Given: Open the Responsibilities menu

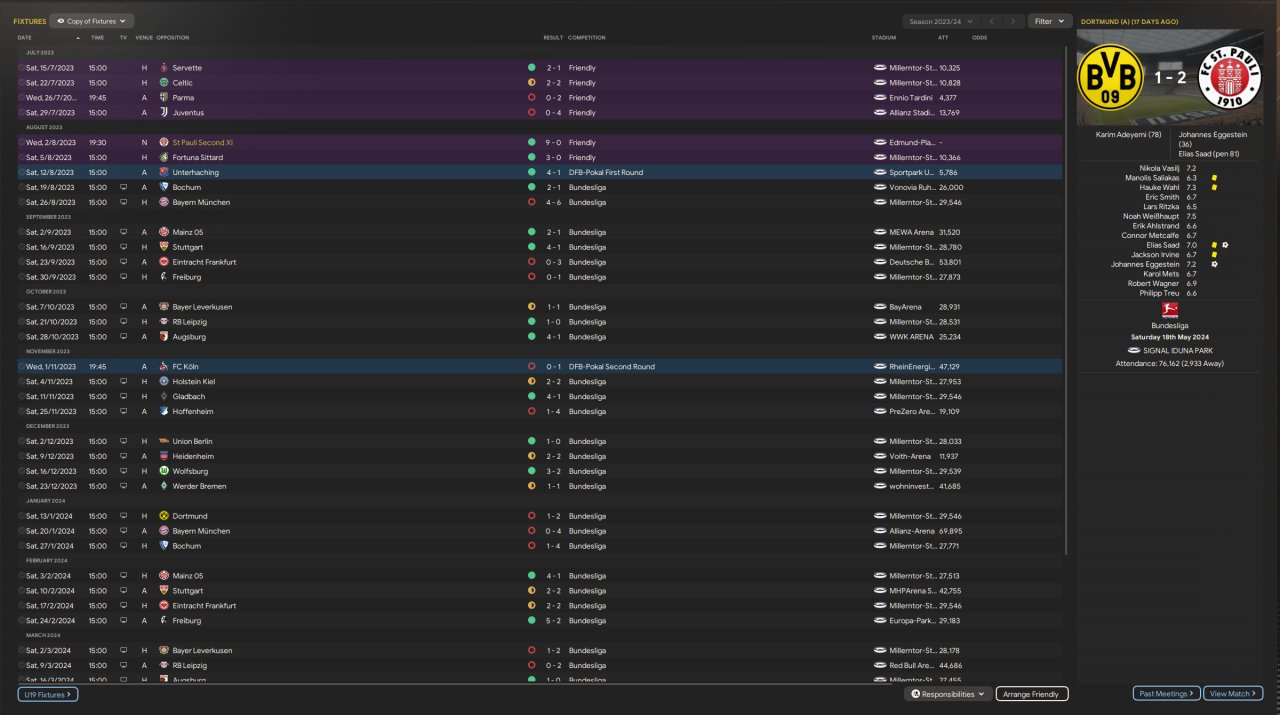Looking at the screenshot, I should [947, 694].
